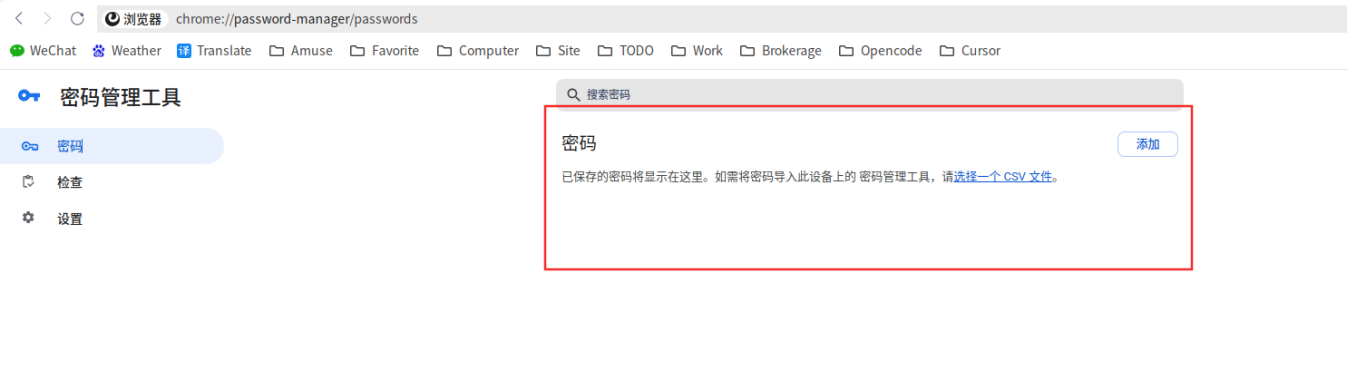This screenshot has width=1347, height=390.
Task: Go forward with the browser forward arrow
Action: click(47, 19)
